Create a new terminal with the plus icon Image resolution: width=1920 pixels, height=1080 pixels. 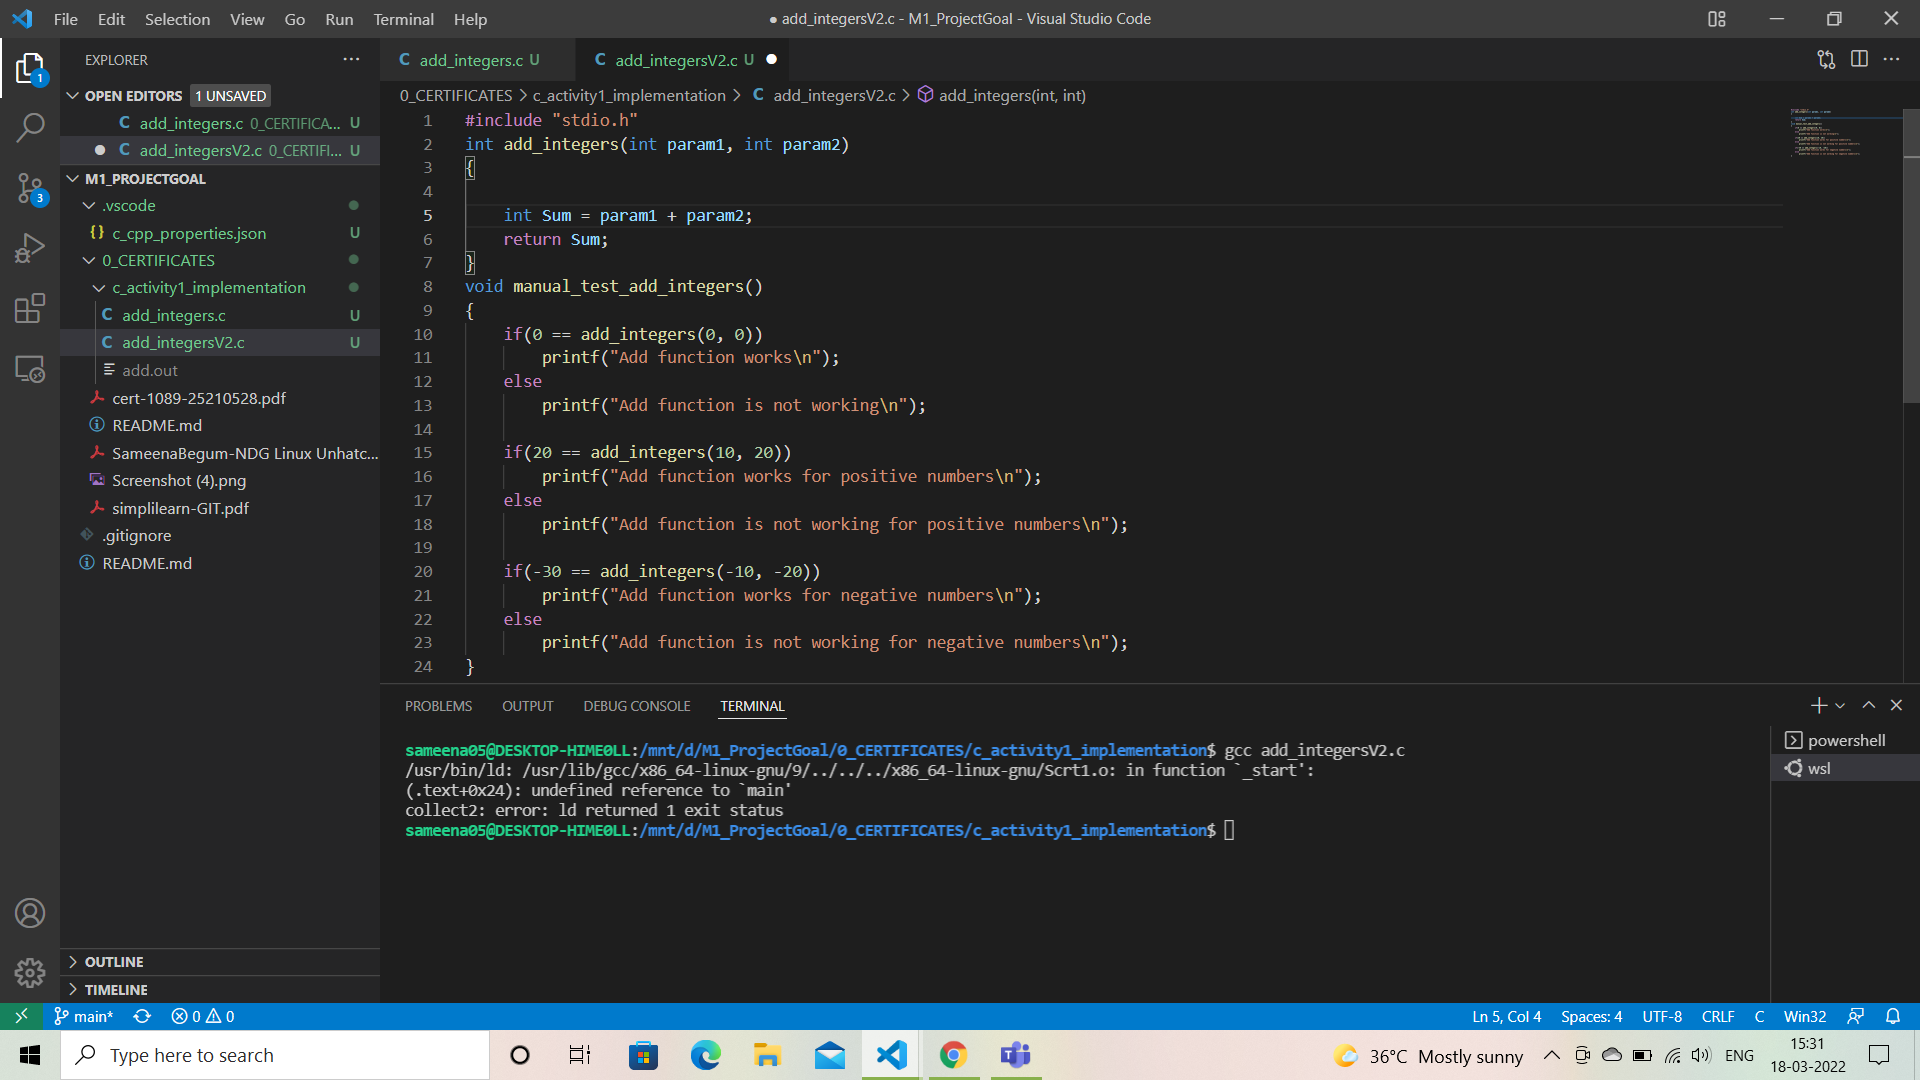point(1818,705)
